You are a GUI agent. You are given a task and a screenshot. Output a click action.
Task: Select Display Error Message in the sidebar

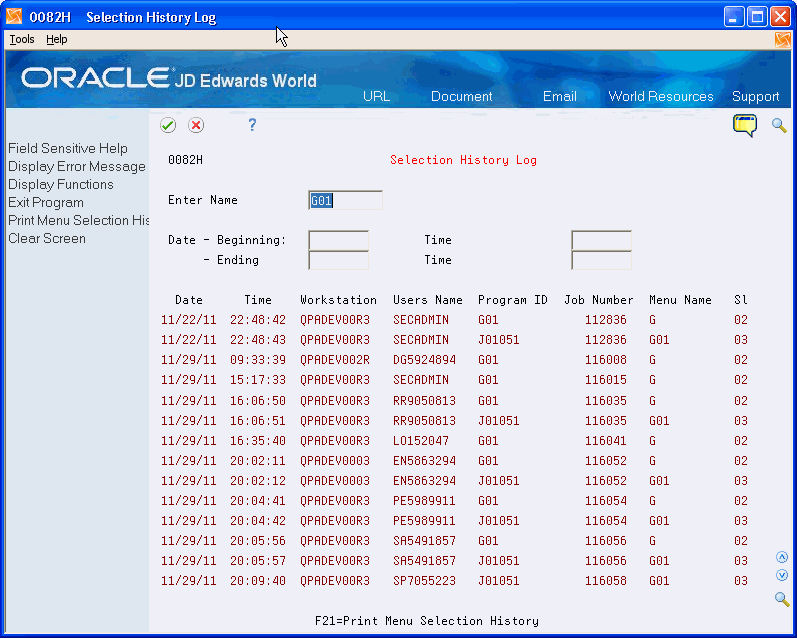tap(77, 167)
